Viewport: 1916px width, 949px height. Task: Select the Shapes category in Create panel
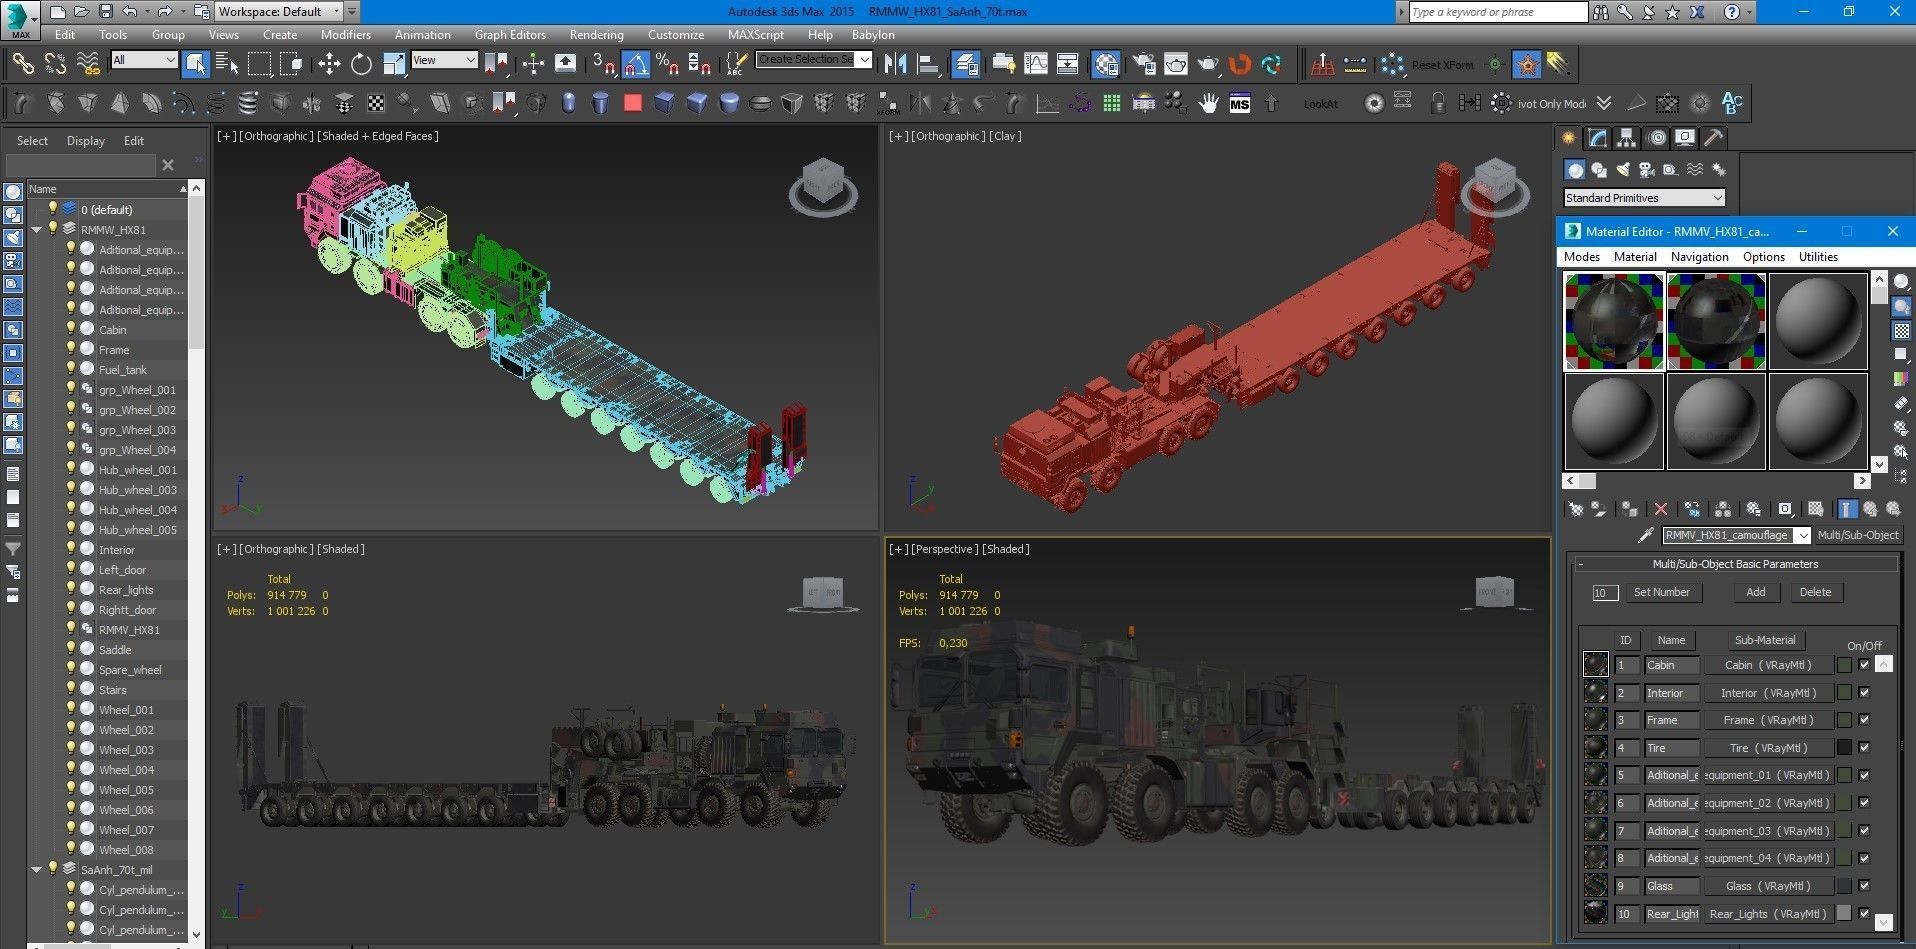tap(1599, 170)
